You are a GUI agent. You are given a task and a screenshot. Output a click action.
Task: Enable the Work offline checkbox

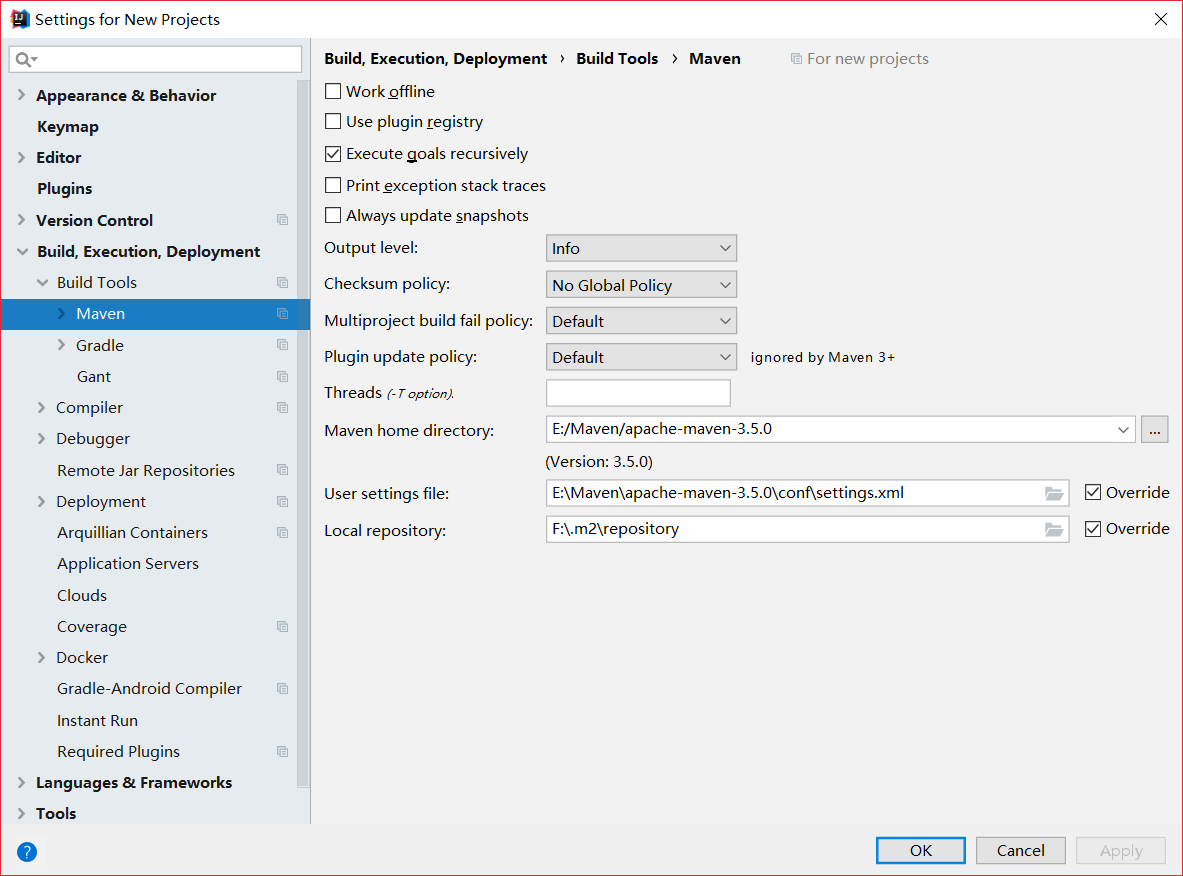tap(334, 91)
